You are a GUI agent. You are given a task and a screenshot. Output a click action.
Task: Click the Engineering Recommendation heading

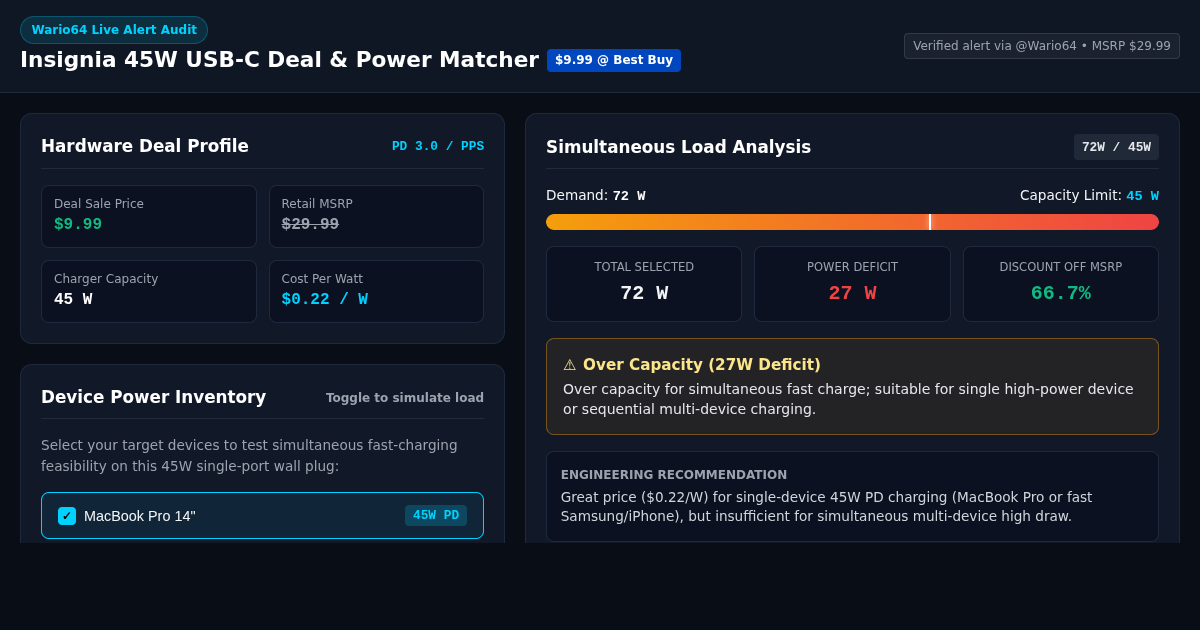(674, 475)
